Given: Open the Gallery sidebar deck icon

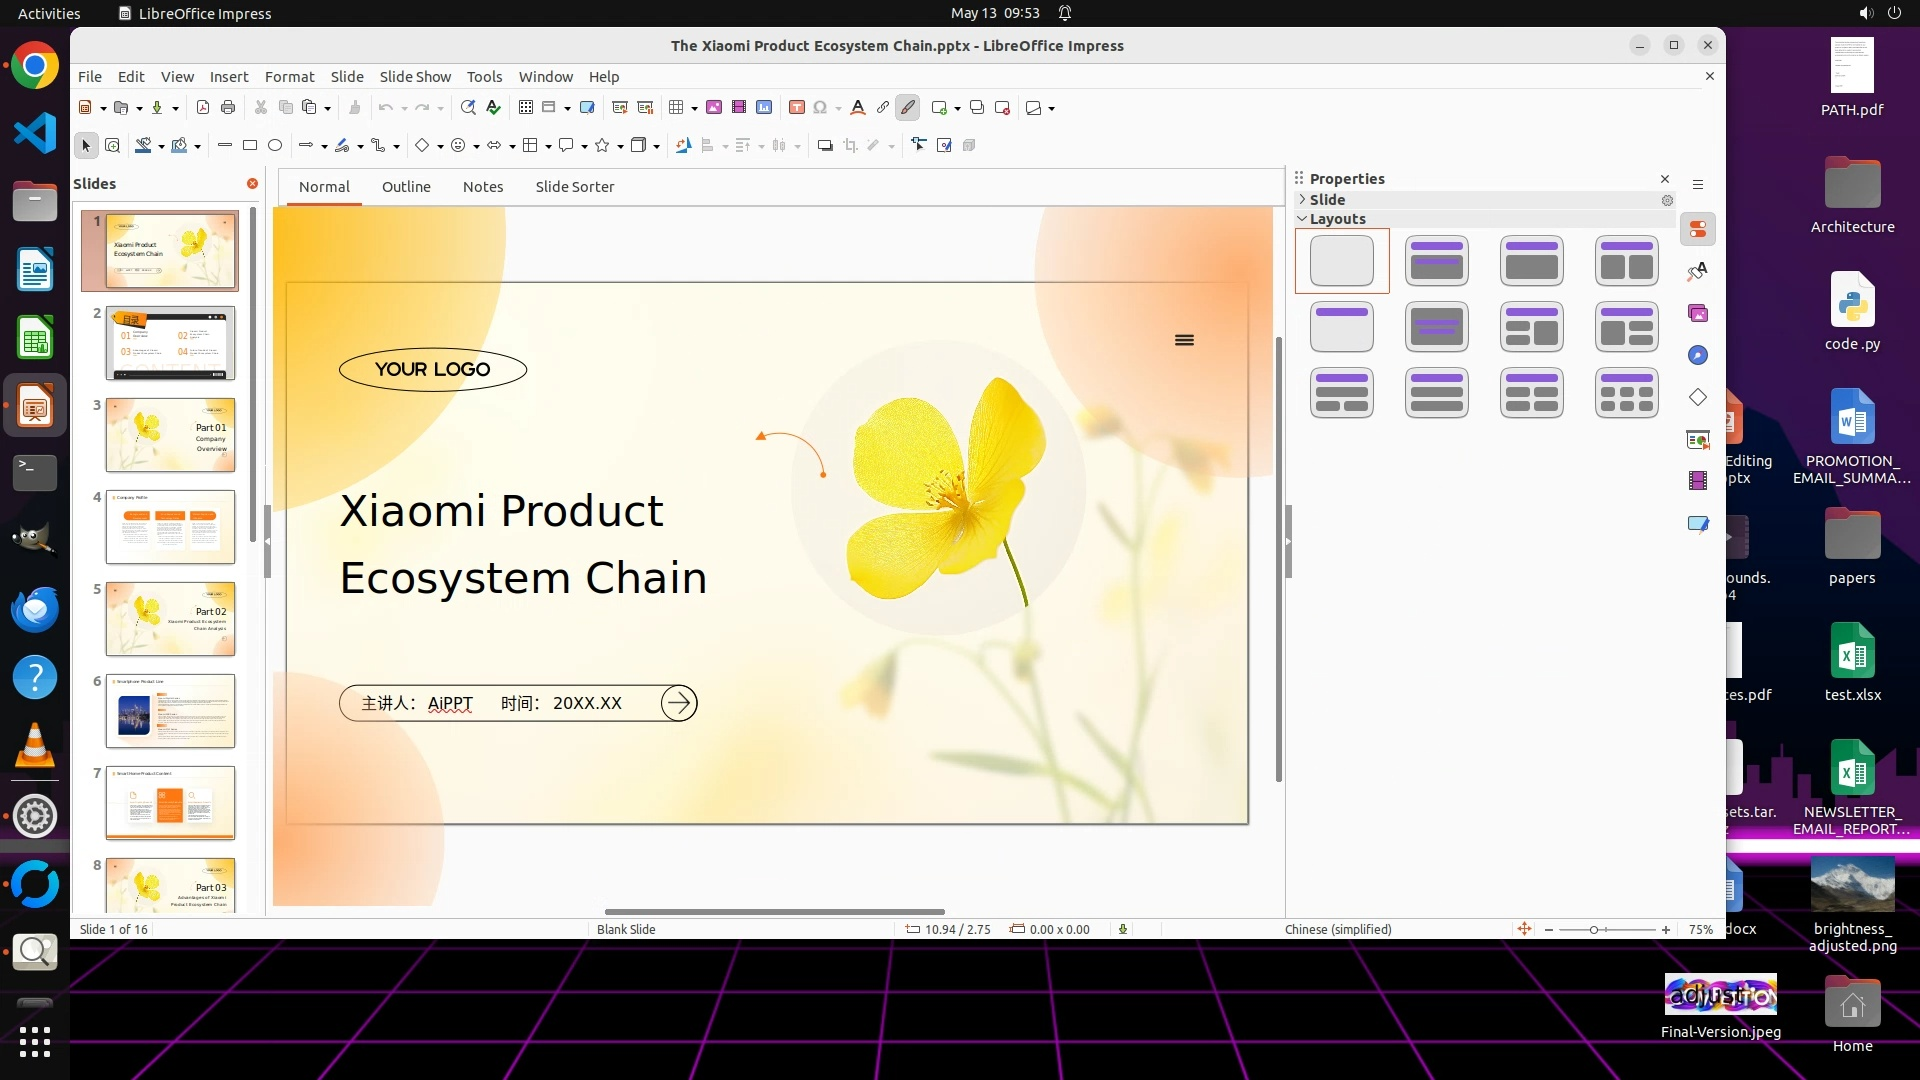Looking at the screenshot, I should point(1698,314).
